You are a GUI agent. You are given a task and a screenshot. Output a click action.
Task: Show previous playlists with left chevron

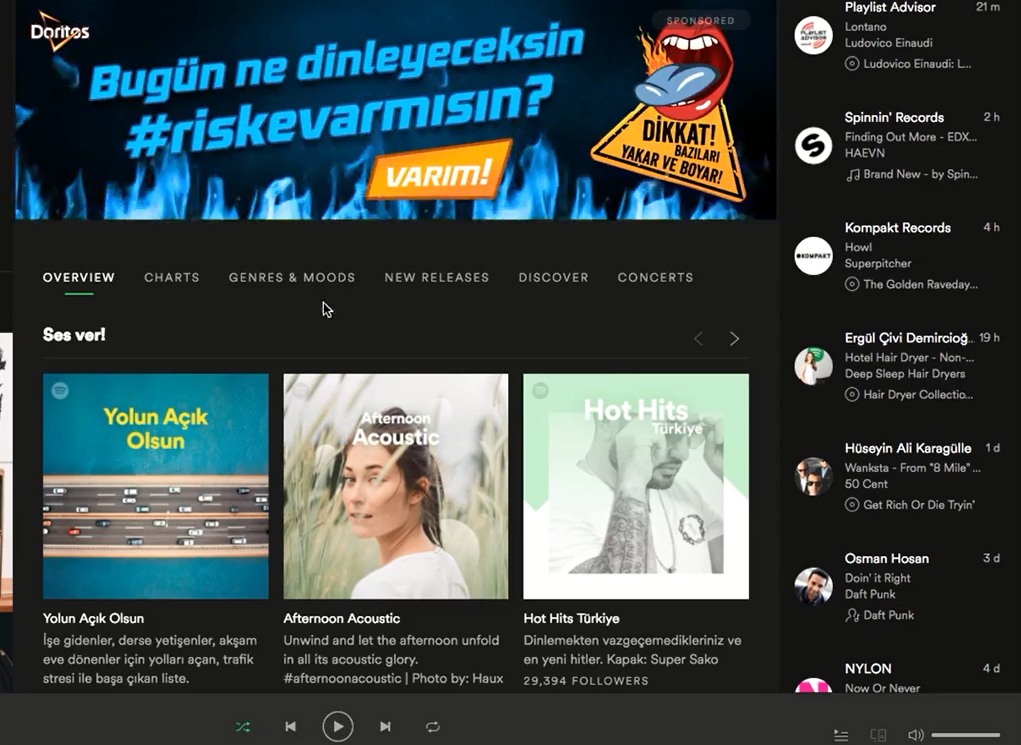coord(698,339)
